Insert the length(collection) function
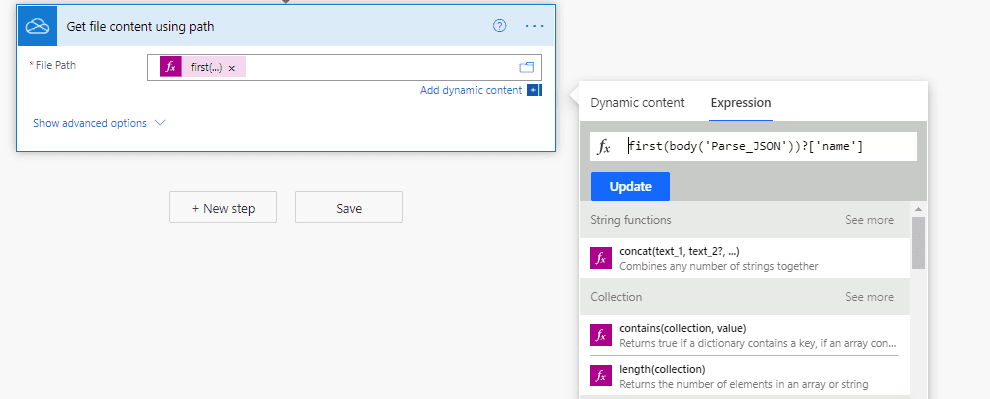Screen dimensions: 990x399 tap(745, 376)
